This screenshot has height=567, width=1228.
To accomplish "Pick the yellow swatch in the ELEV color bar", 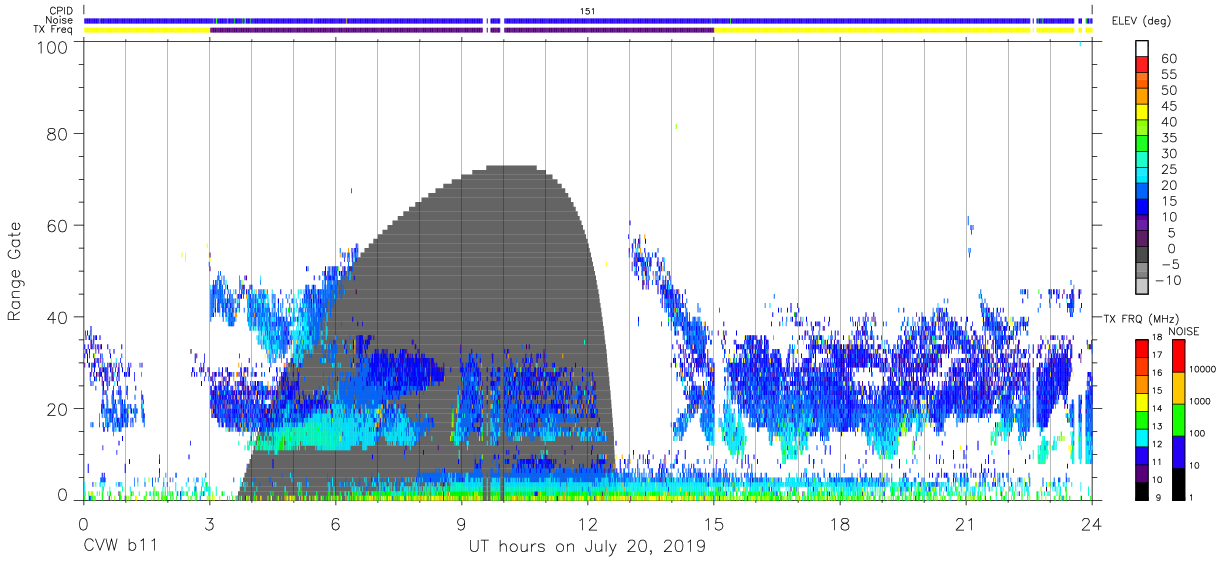I will 1142,111.
